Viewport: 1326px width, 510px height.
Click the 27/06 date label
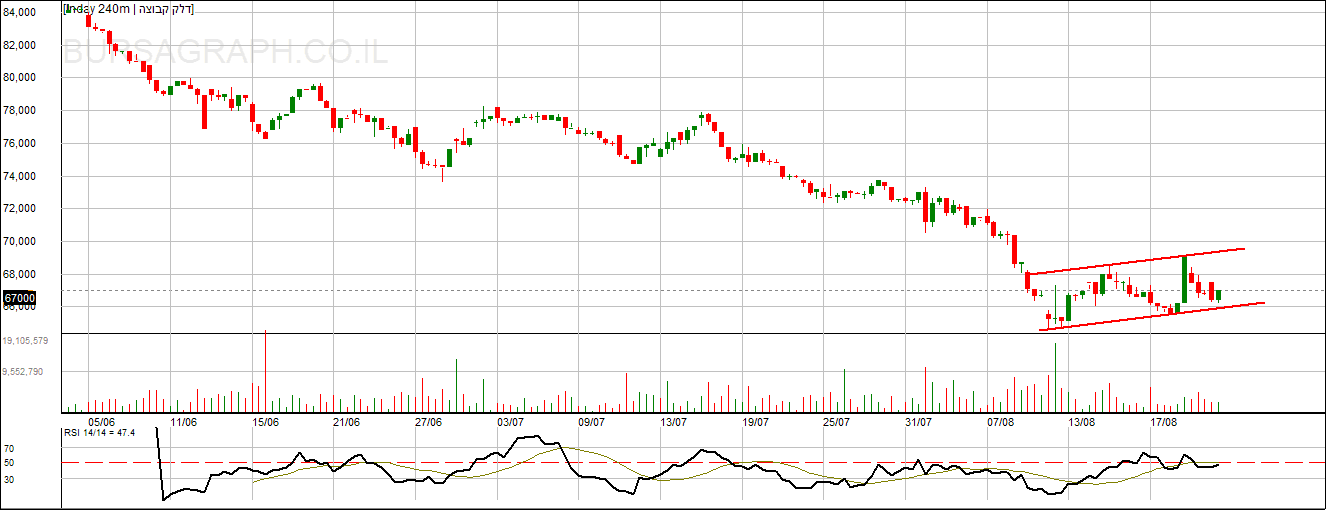(428, 422)
